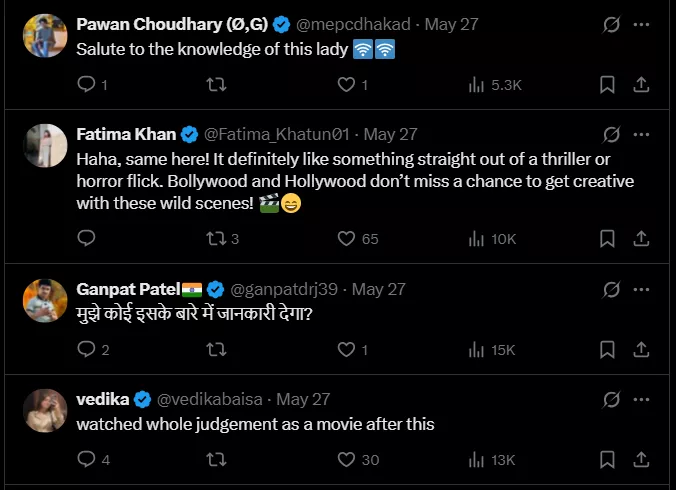
Task: Repost Fatima Khan's tweet
Action: (x=214, y=239)
